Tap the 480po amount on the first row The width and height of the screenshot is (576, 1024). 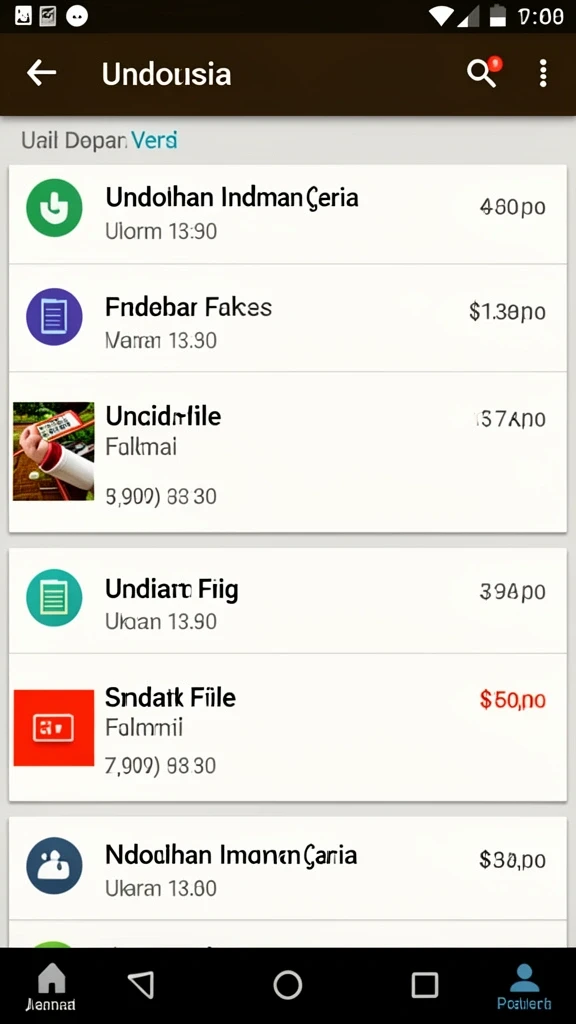(x=513, y=207)
